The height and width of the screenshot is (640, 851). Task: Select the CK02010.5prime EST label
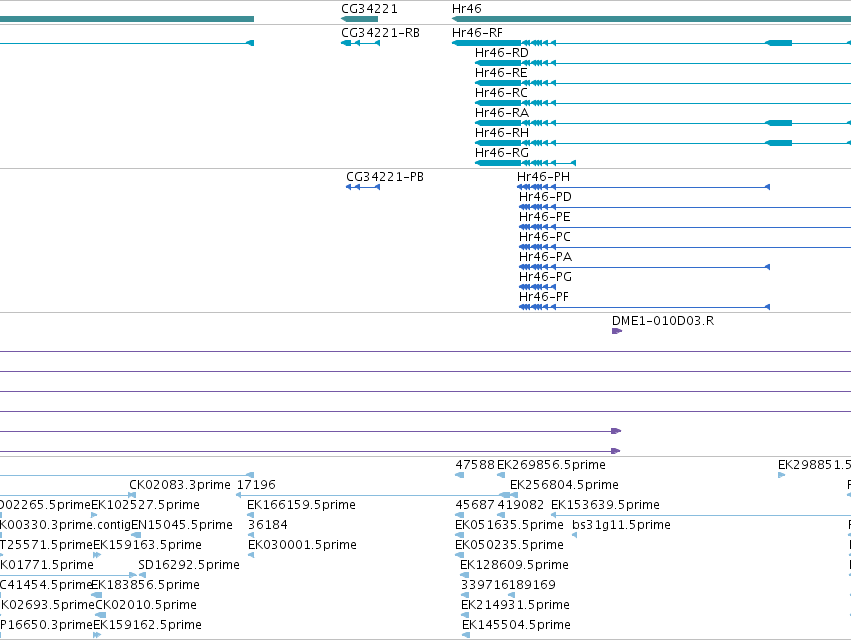coord(146,606)
